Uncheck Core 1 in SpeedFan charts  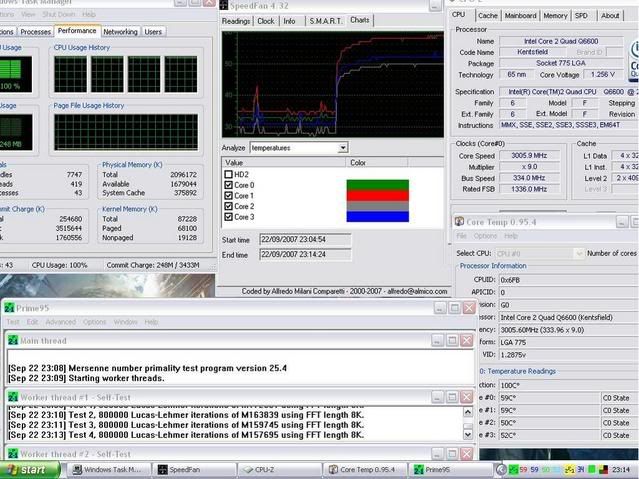(229, 196)
